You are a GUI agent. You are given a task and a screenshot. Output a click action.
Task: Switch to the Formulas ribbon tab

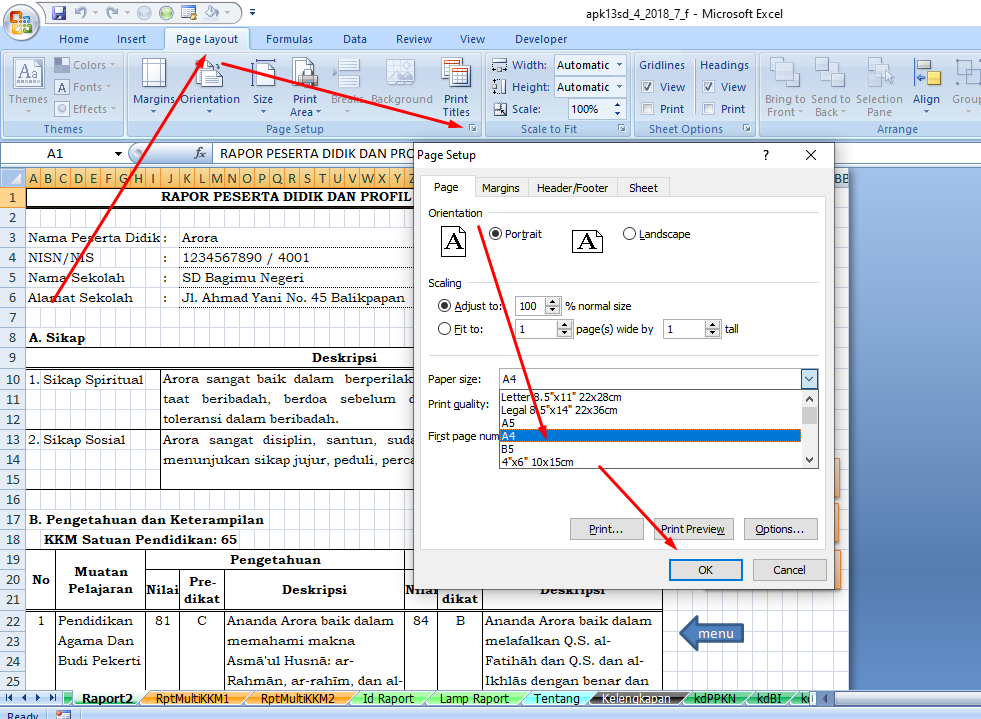(288, 39)
